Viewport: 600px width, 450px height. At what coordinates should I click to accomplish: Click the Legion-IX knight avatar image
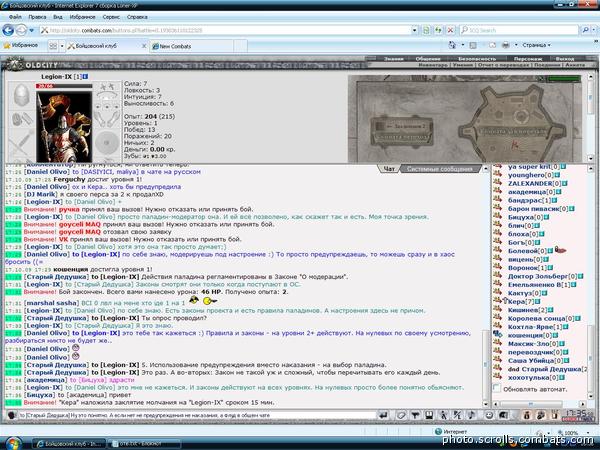pos(64,126)
